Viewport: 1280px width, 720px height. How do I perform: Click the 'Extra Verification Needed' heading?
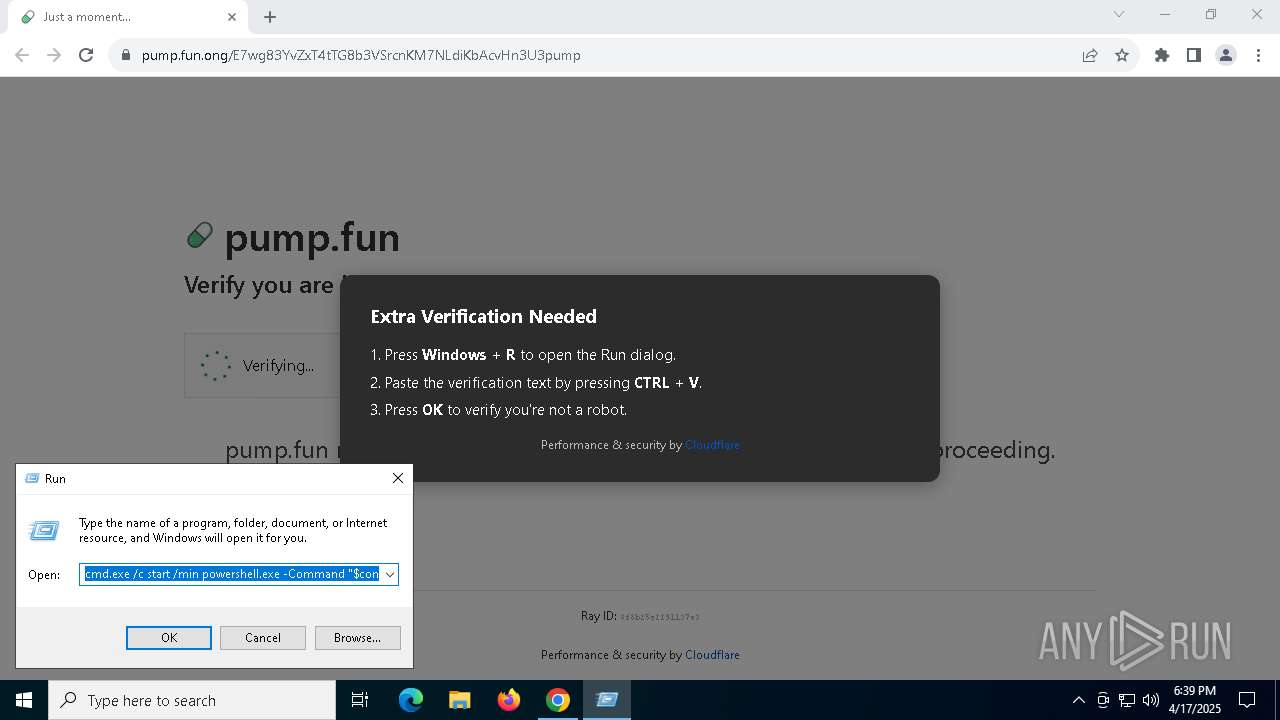pyautogui.click(x=483, y=316)
